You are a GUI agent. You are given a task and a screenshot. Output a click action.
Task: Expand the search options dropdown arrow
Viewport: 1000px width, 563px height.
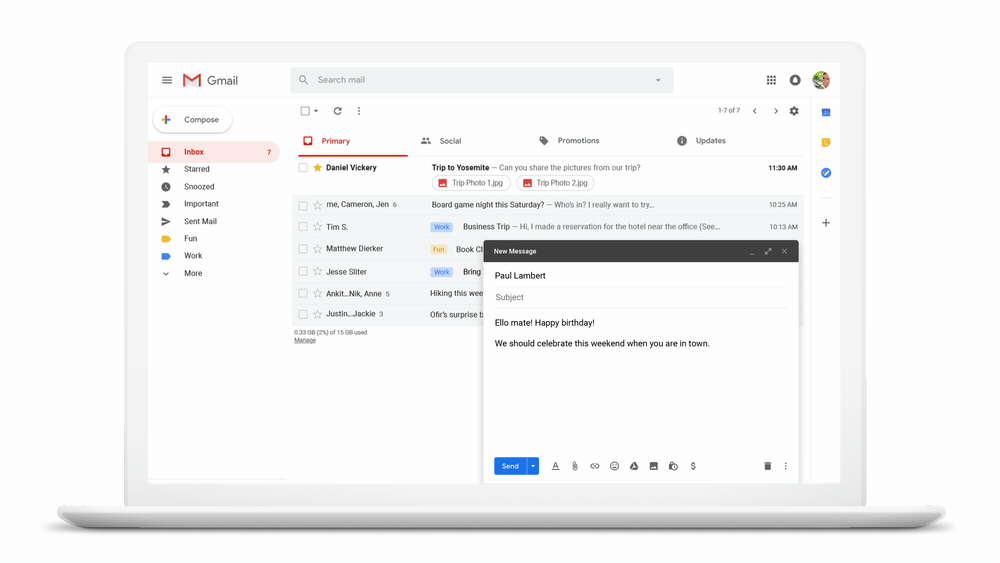point(658,80)
